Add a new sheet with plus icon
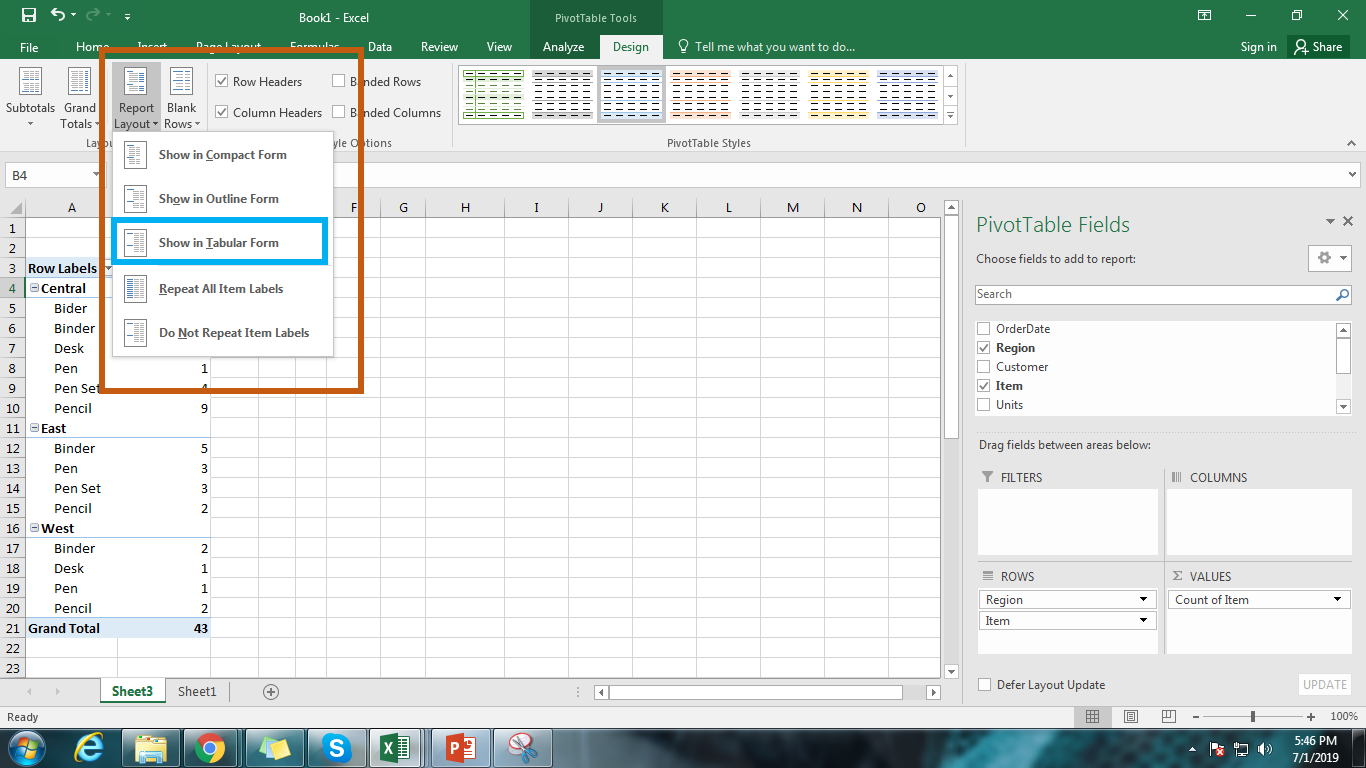1366x768 pixels. point(271,691)
